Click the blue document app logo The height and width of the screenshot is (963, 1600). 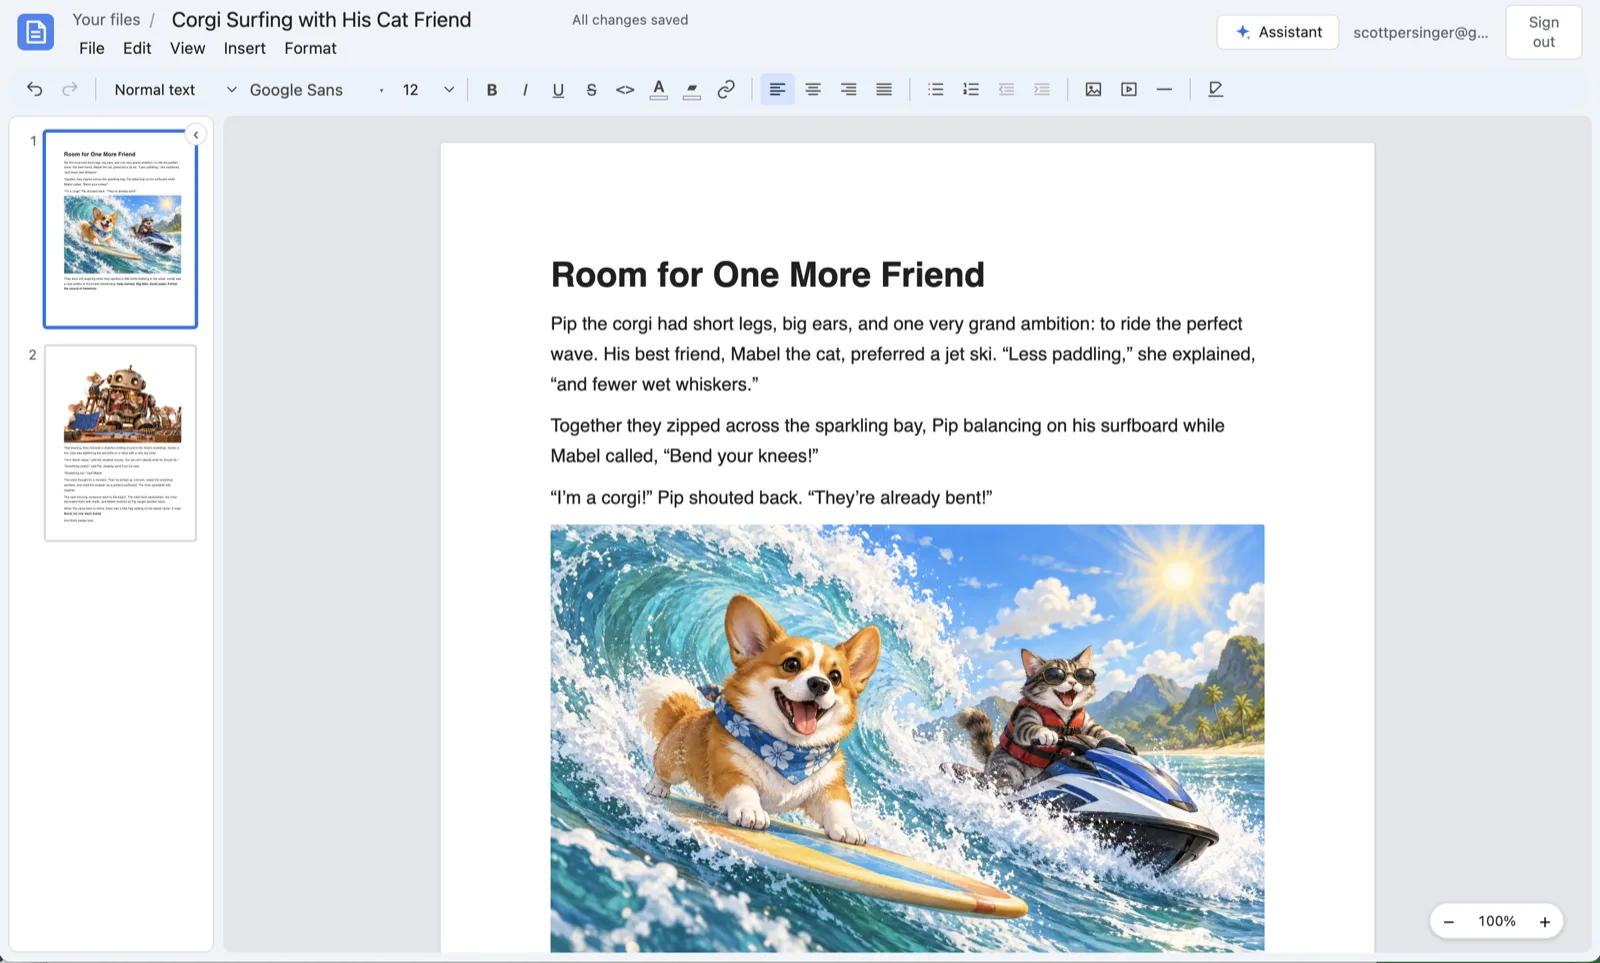click(35, 32)
